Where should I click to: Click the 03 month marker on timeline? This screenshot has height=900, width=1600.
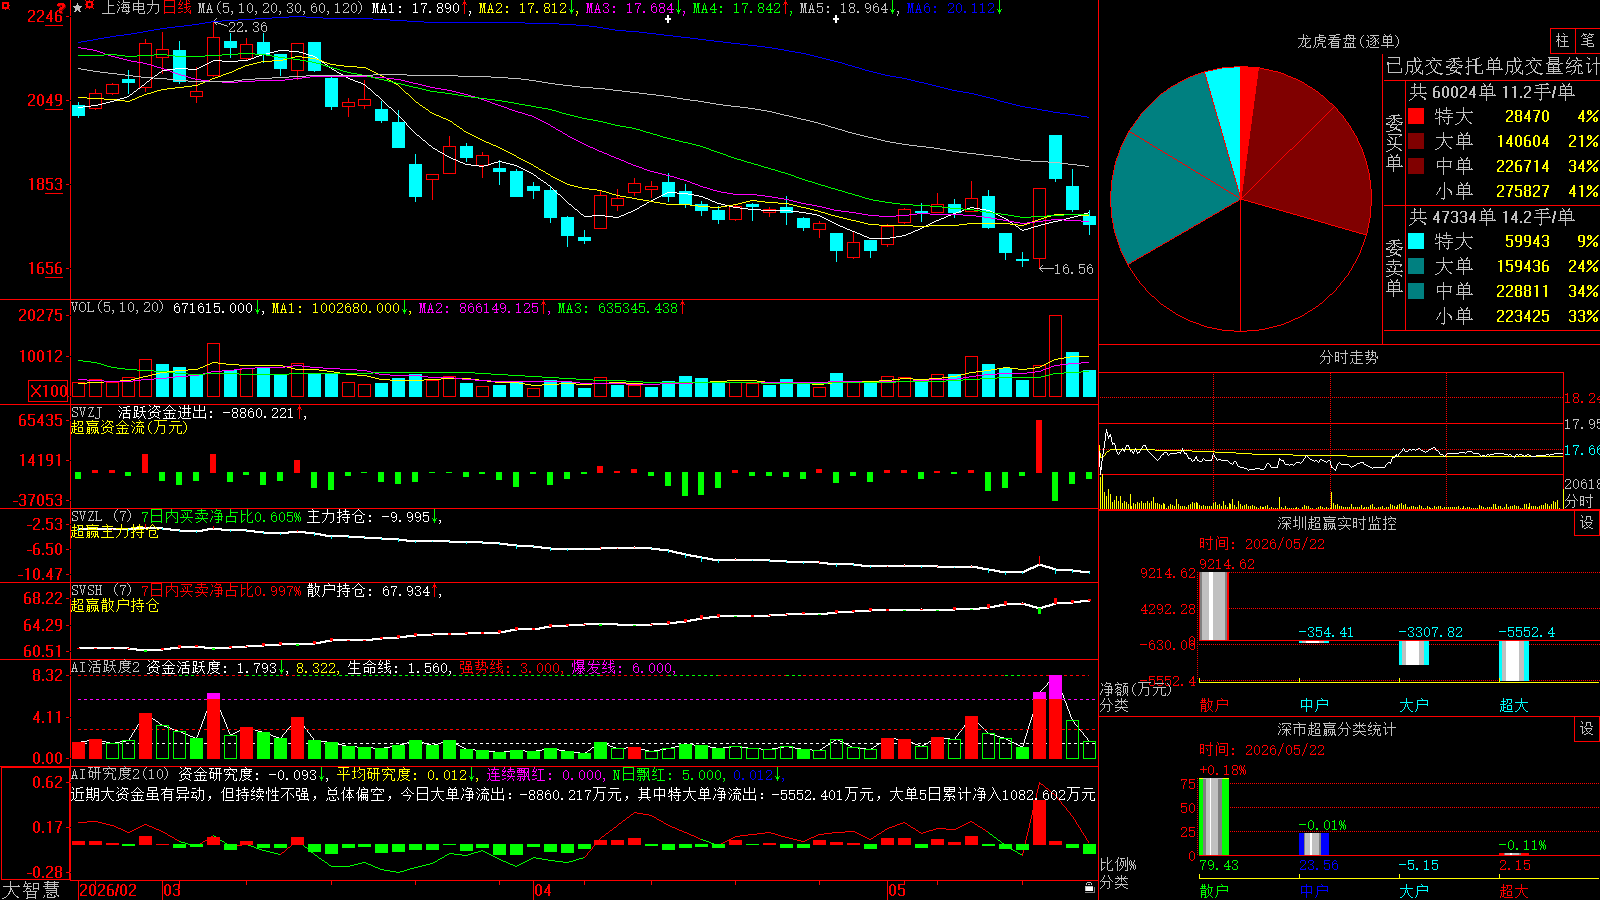(x=172, y=890)
